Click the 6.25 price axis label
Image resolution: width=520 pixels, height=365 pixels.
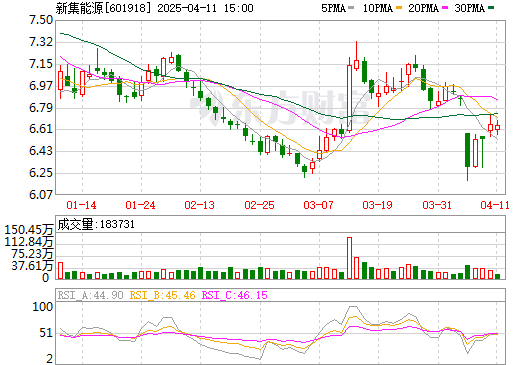coord(41,173)
